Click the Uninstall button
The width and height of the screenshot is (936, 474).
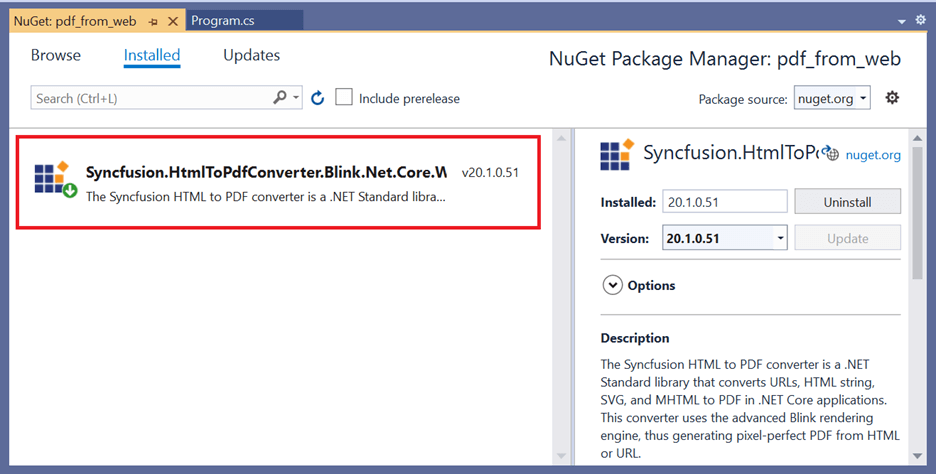point(847,202)
